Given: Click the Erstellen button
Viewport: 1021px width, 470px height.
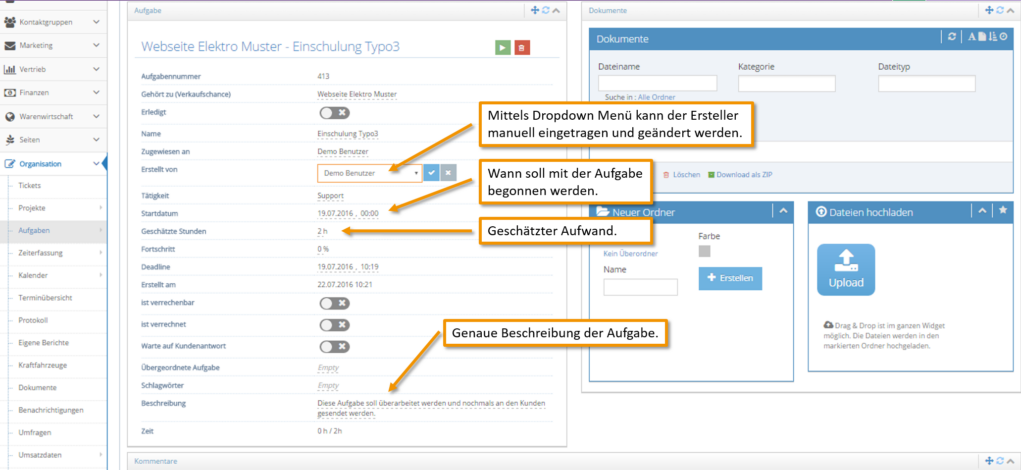Looking at the screenshot, I should click(730, 278).
